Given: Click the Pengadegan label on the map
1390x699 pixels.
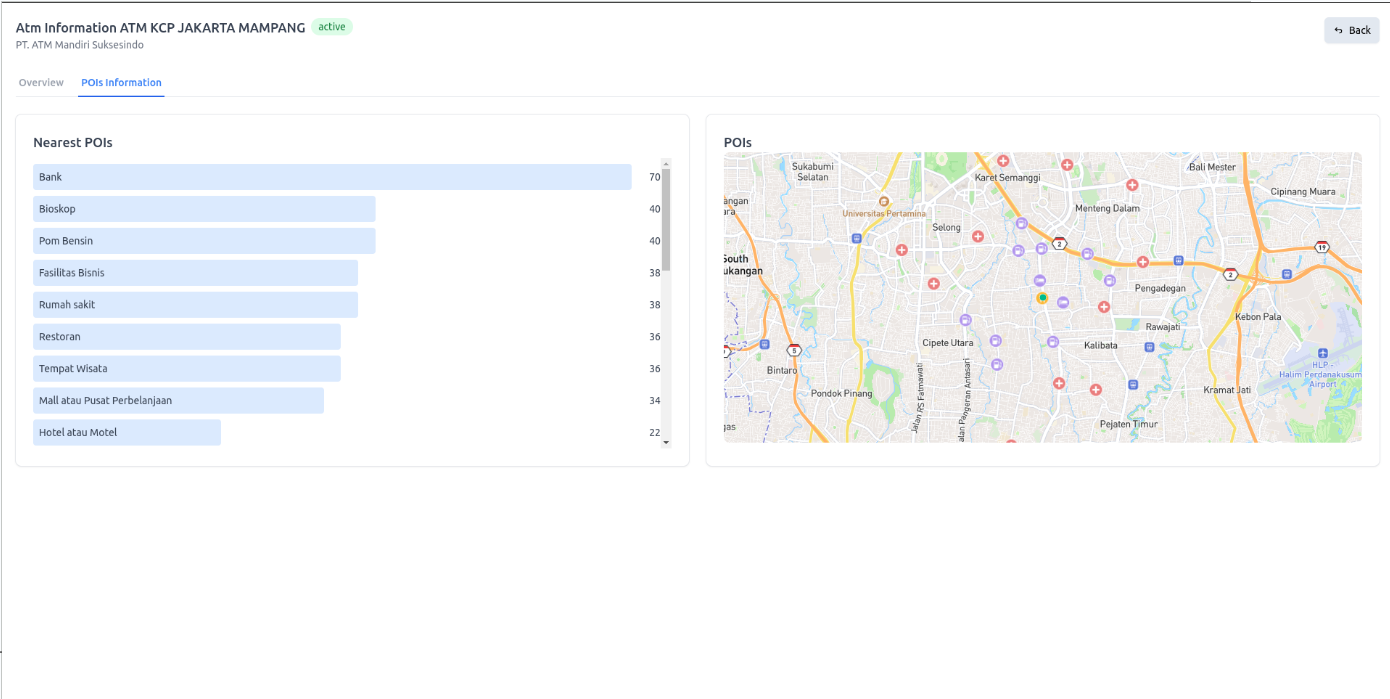Looking at the screenshot, I should 1160,288.
